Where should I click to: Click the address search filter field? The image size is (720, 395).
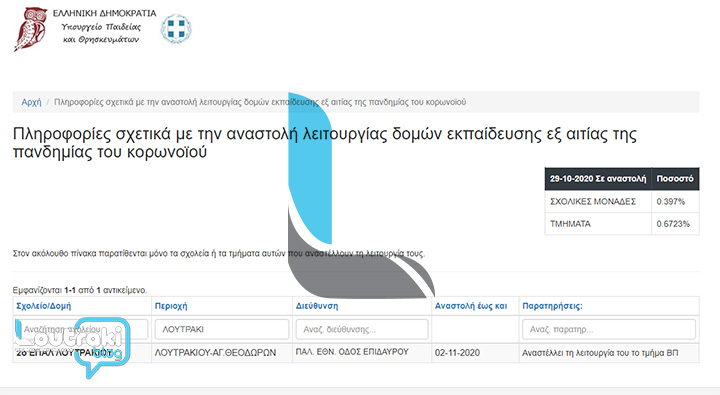[x=362, y=329]
